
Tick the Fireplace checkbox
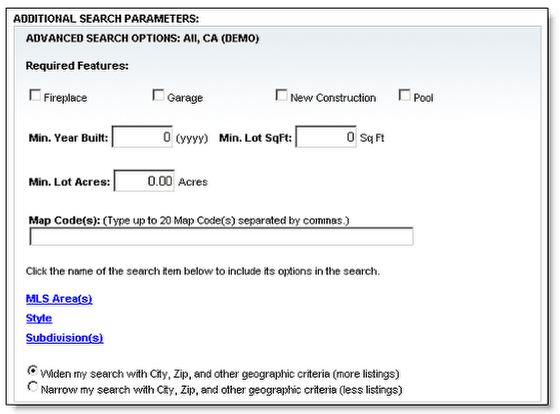tap(35, 95)
